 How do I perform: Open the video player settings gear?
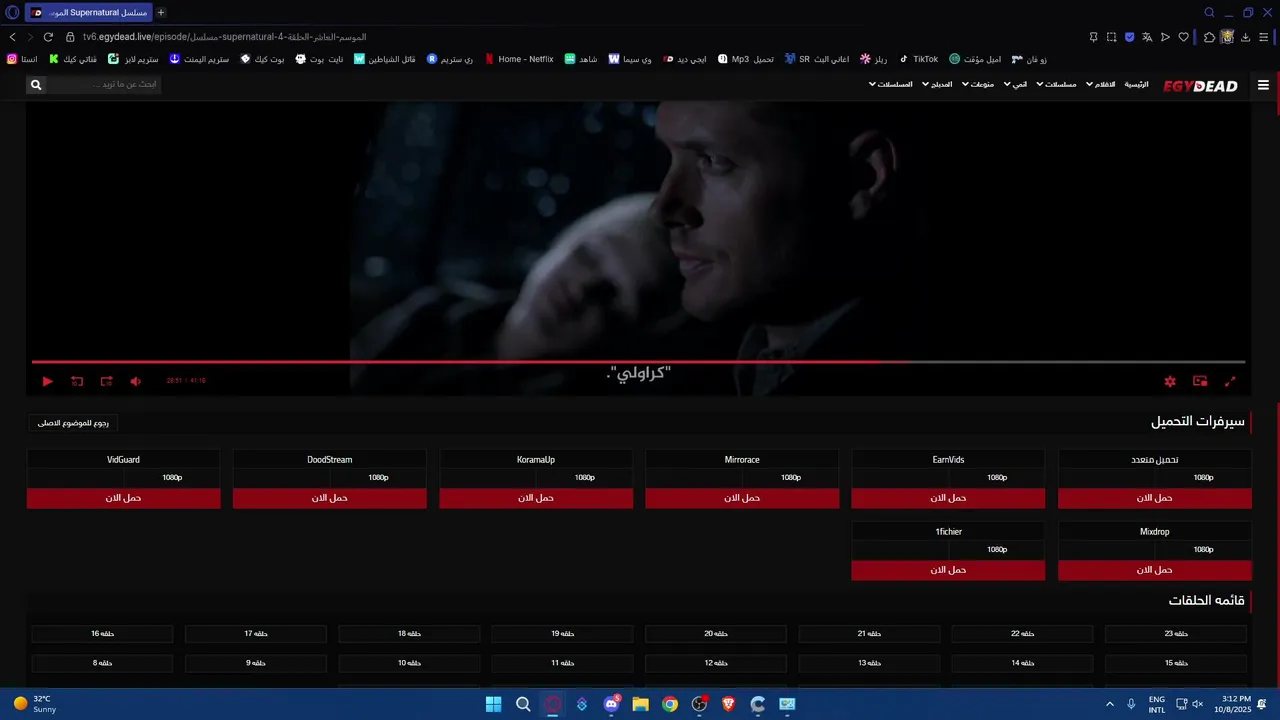pyautogui.click(x=1170, y=381)
